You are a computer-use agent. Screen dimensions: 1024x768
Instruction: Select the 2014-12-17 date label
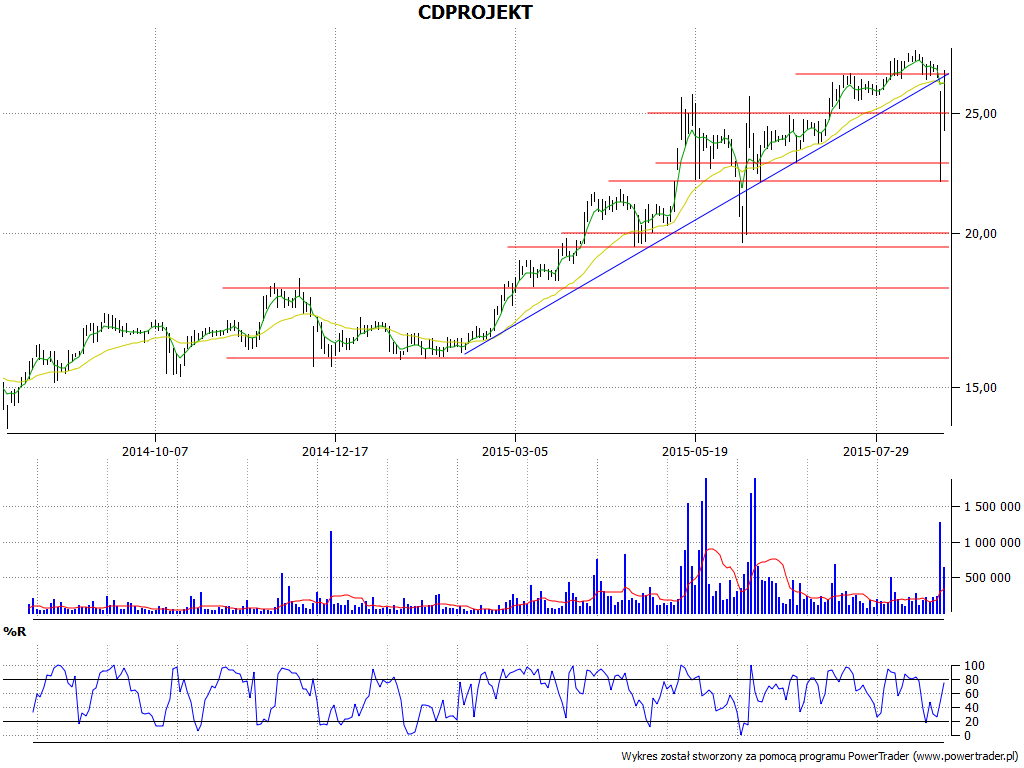coord(335,451)
